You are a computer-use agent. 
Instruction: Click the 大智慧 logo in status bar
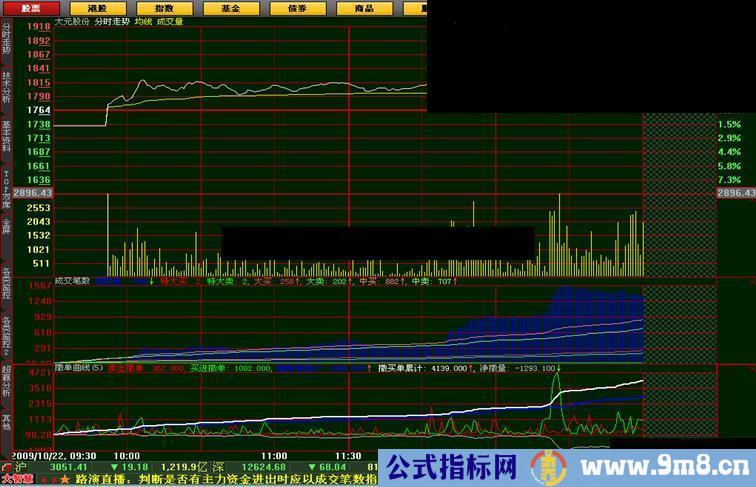[17, 479]
